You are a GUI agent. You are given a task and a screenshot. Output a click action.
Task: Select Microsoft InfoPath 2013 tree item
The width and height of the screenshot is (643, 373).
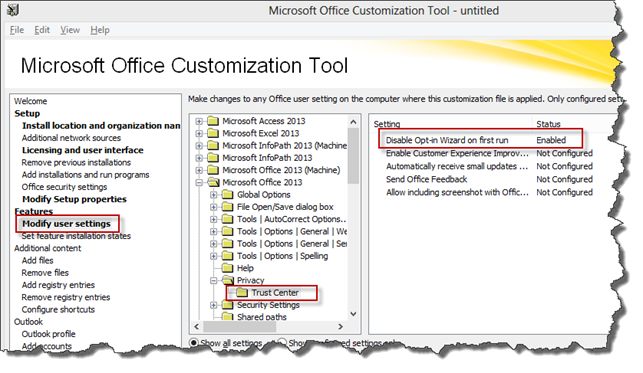(267, 158)
